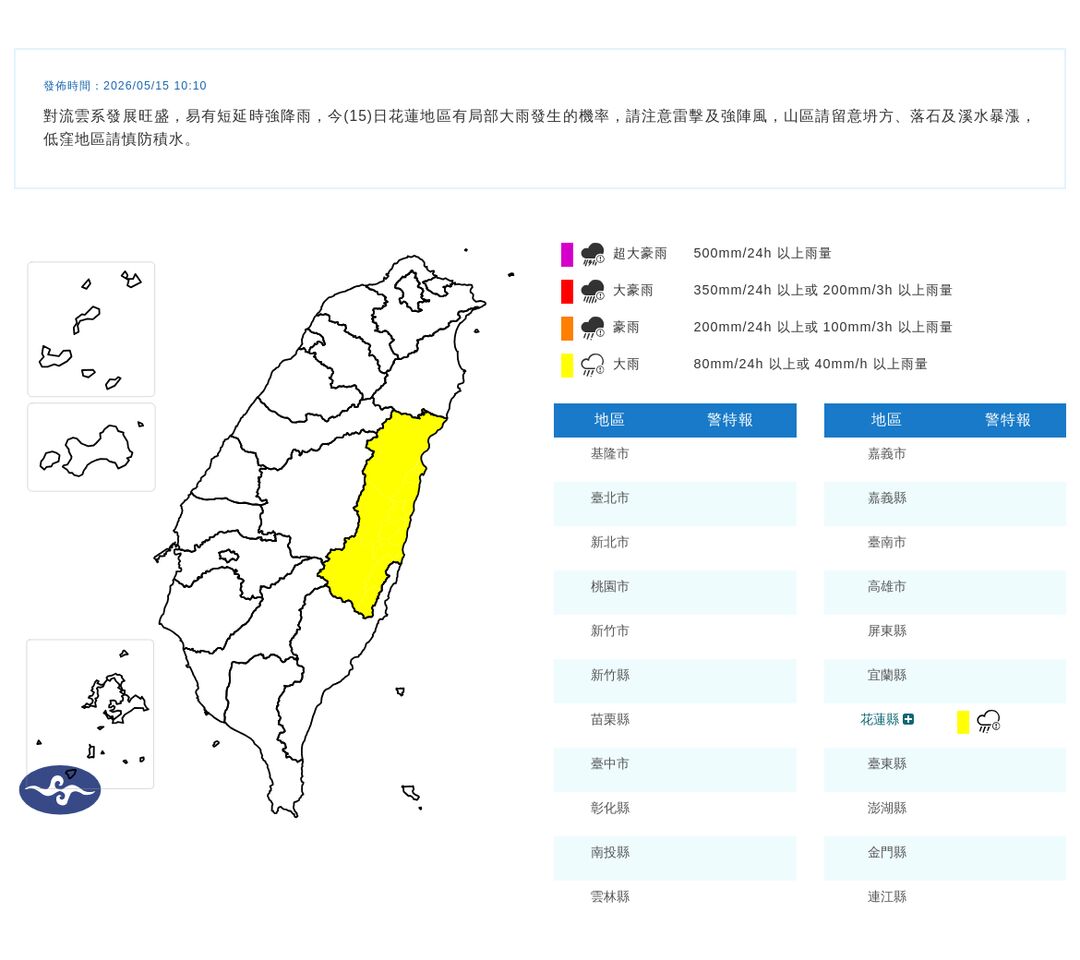Click the 發佈時間 2026/05/15 10:10 text
Screen dimensions: 1080x960
coord(125,85)
